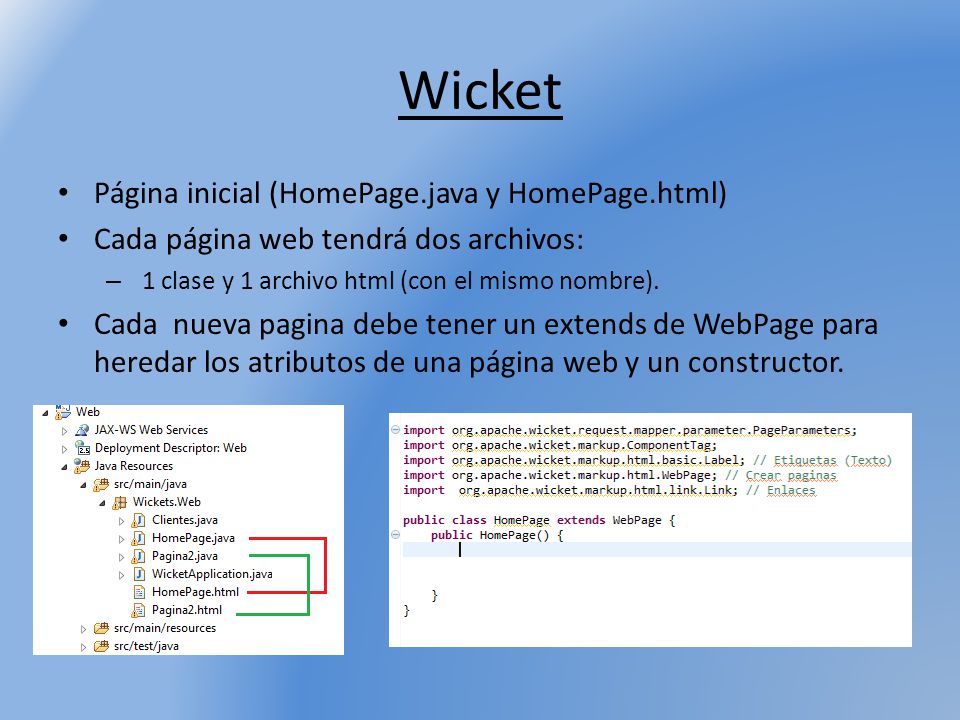
Task: Collapse the Java Resources node
Action: pos(64,467)
